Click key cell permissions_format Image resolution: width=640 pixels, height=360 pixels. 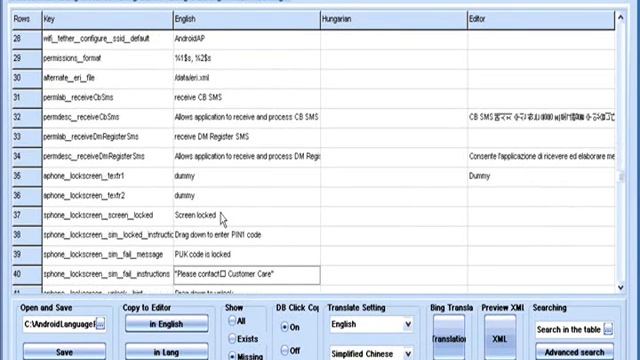pos(108,58)
